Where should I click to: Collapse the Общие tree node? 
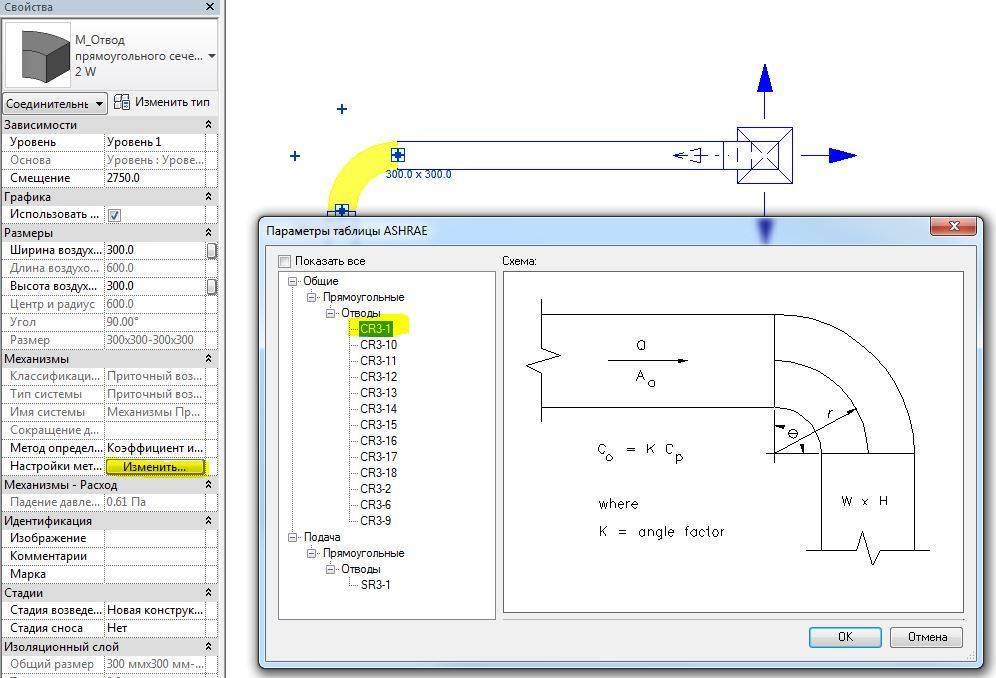click(x=292, y=281)
